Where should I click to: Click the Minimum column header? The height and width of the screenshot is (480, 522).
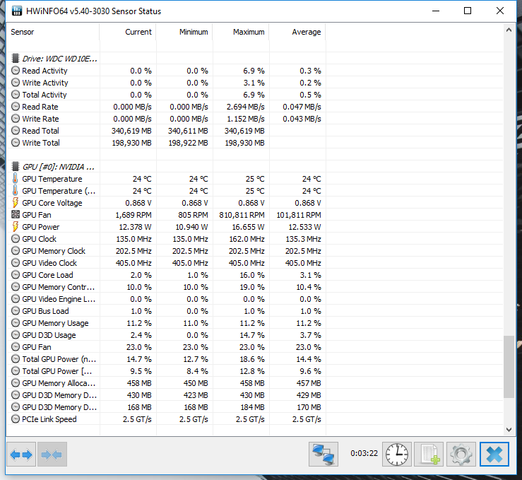pos(193,32)
